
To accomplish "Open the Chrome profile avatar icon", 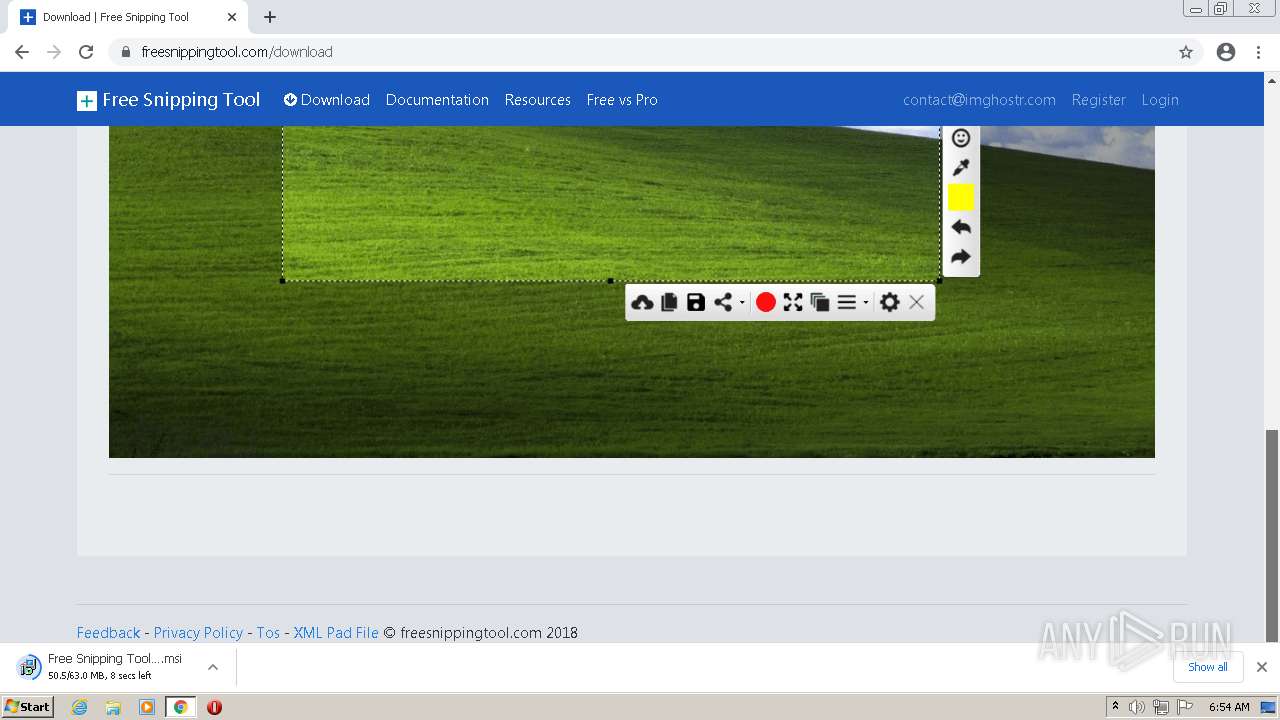I will (1226, 52).
